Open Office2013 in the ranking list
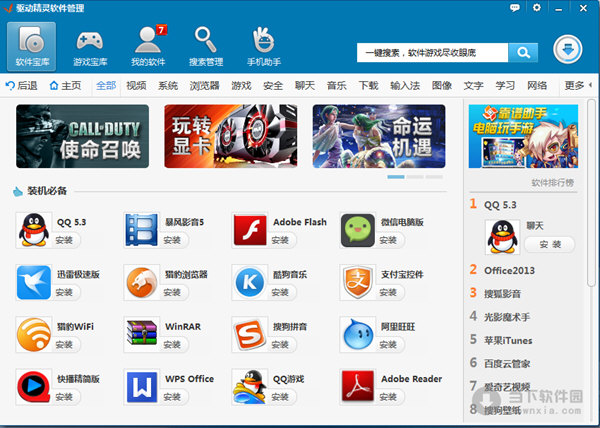 509,270
